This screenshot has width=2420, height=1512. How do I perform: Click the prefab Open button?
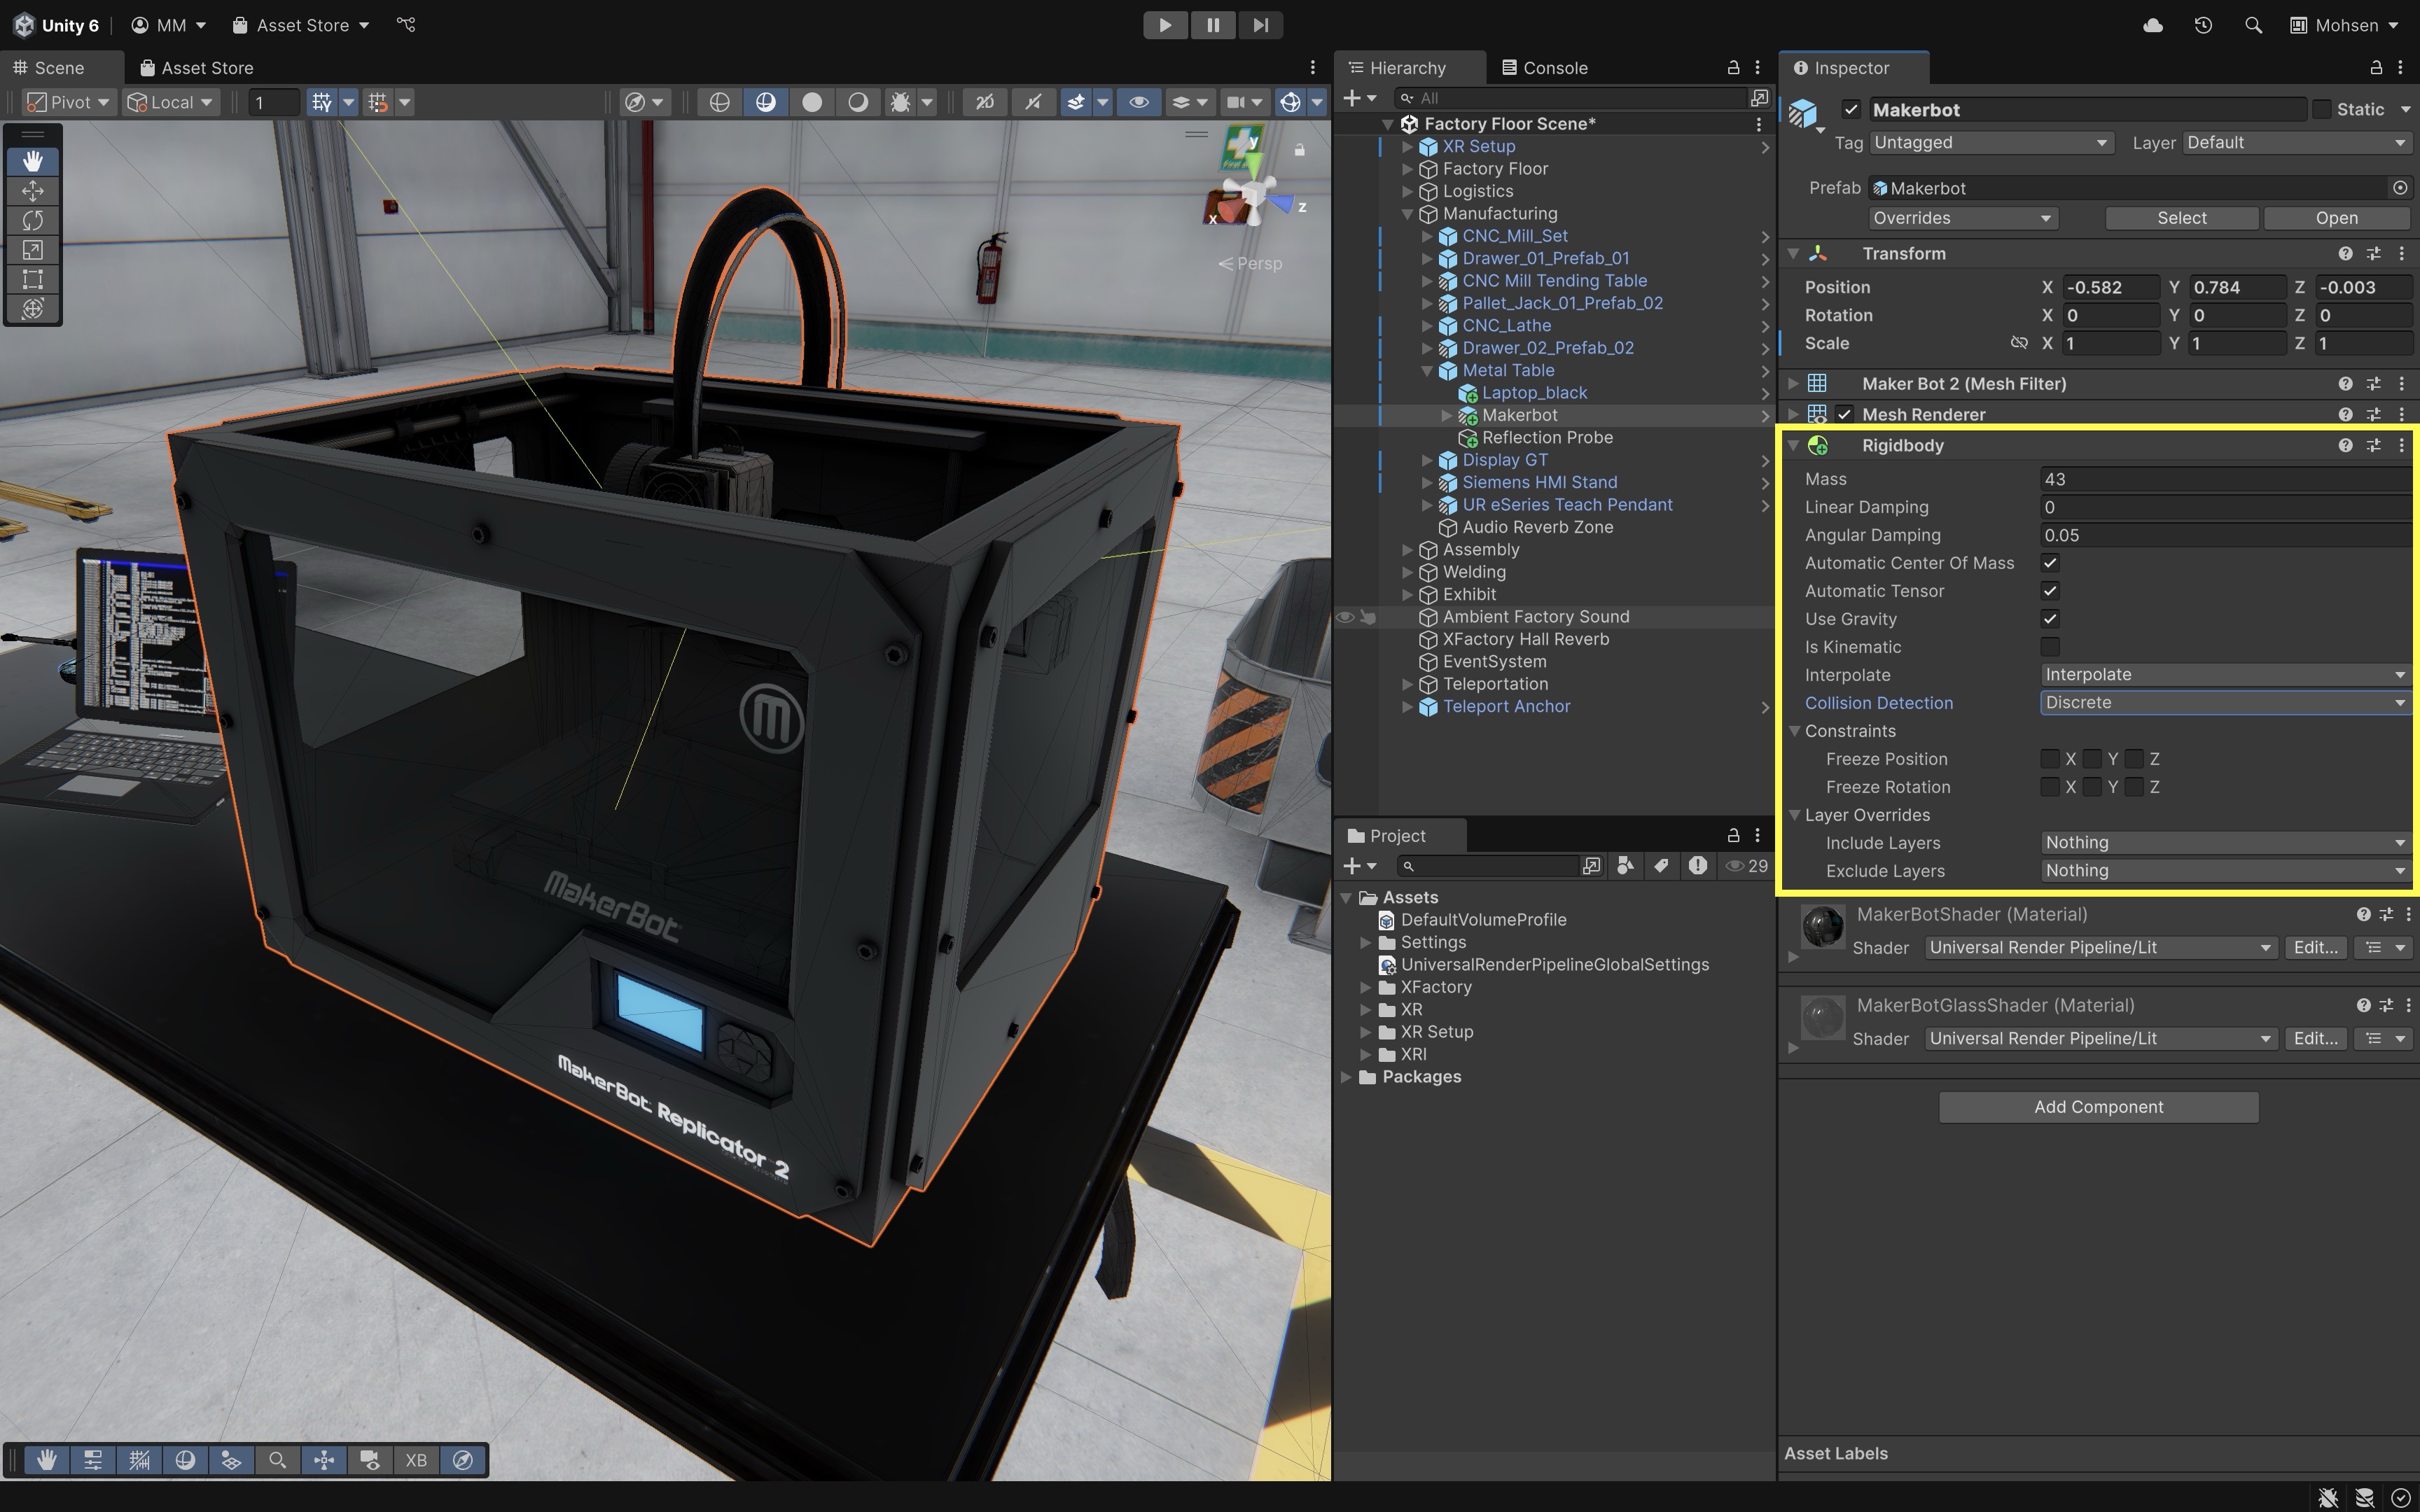click(2337, 218)
